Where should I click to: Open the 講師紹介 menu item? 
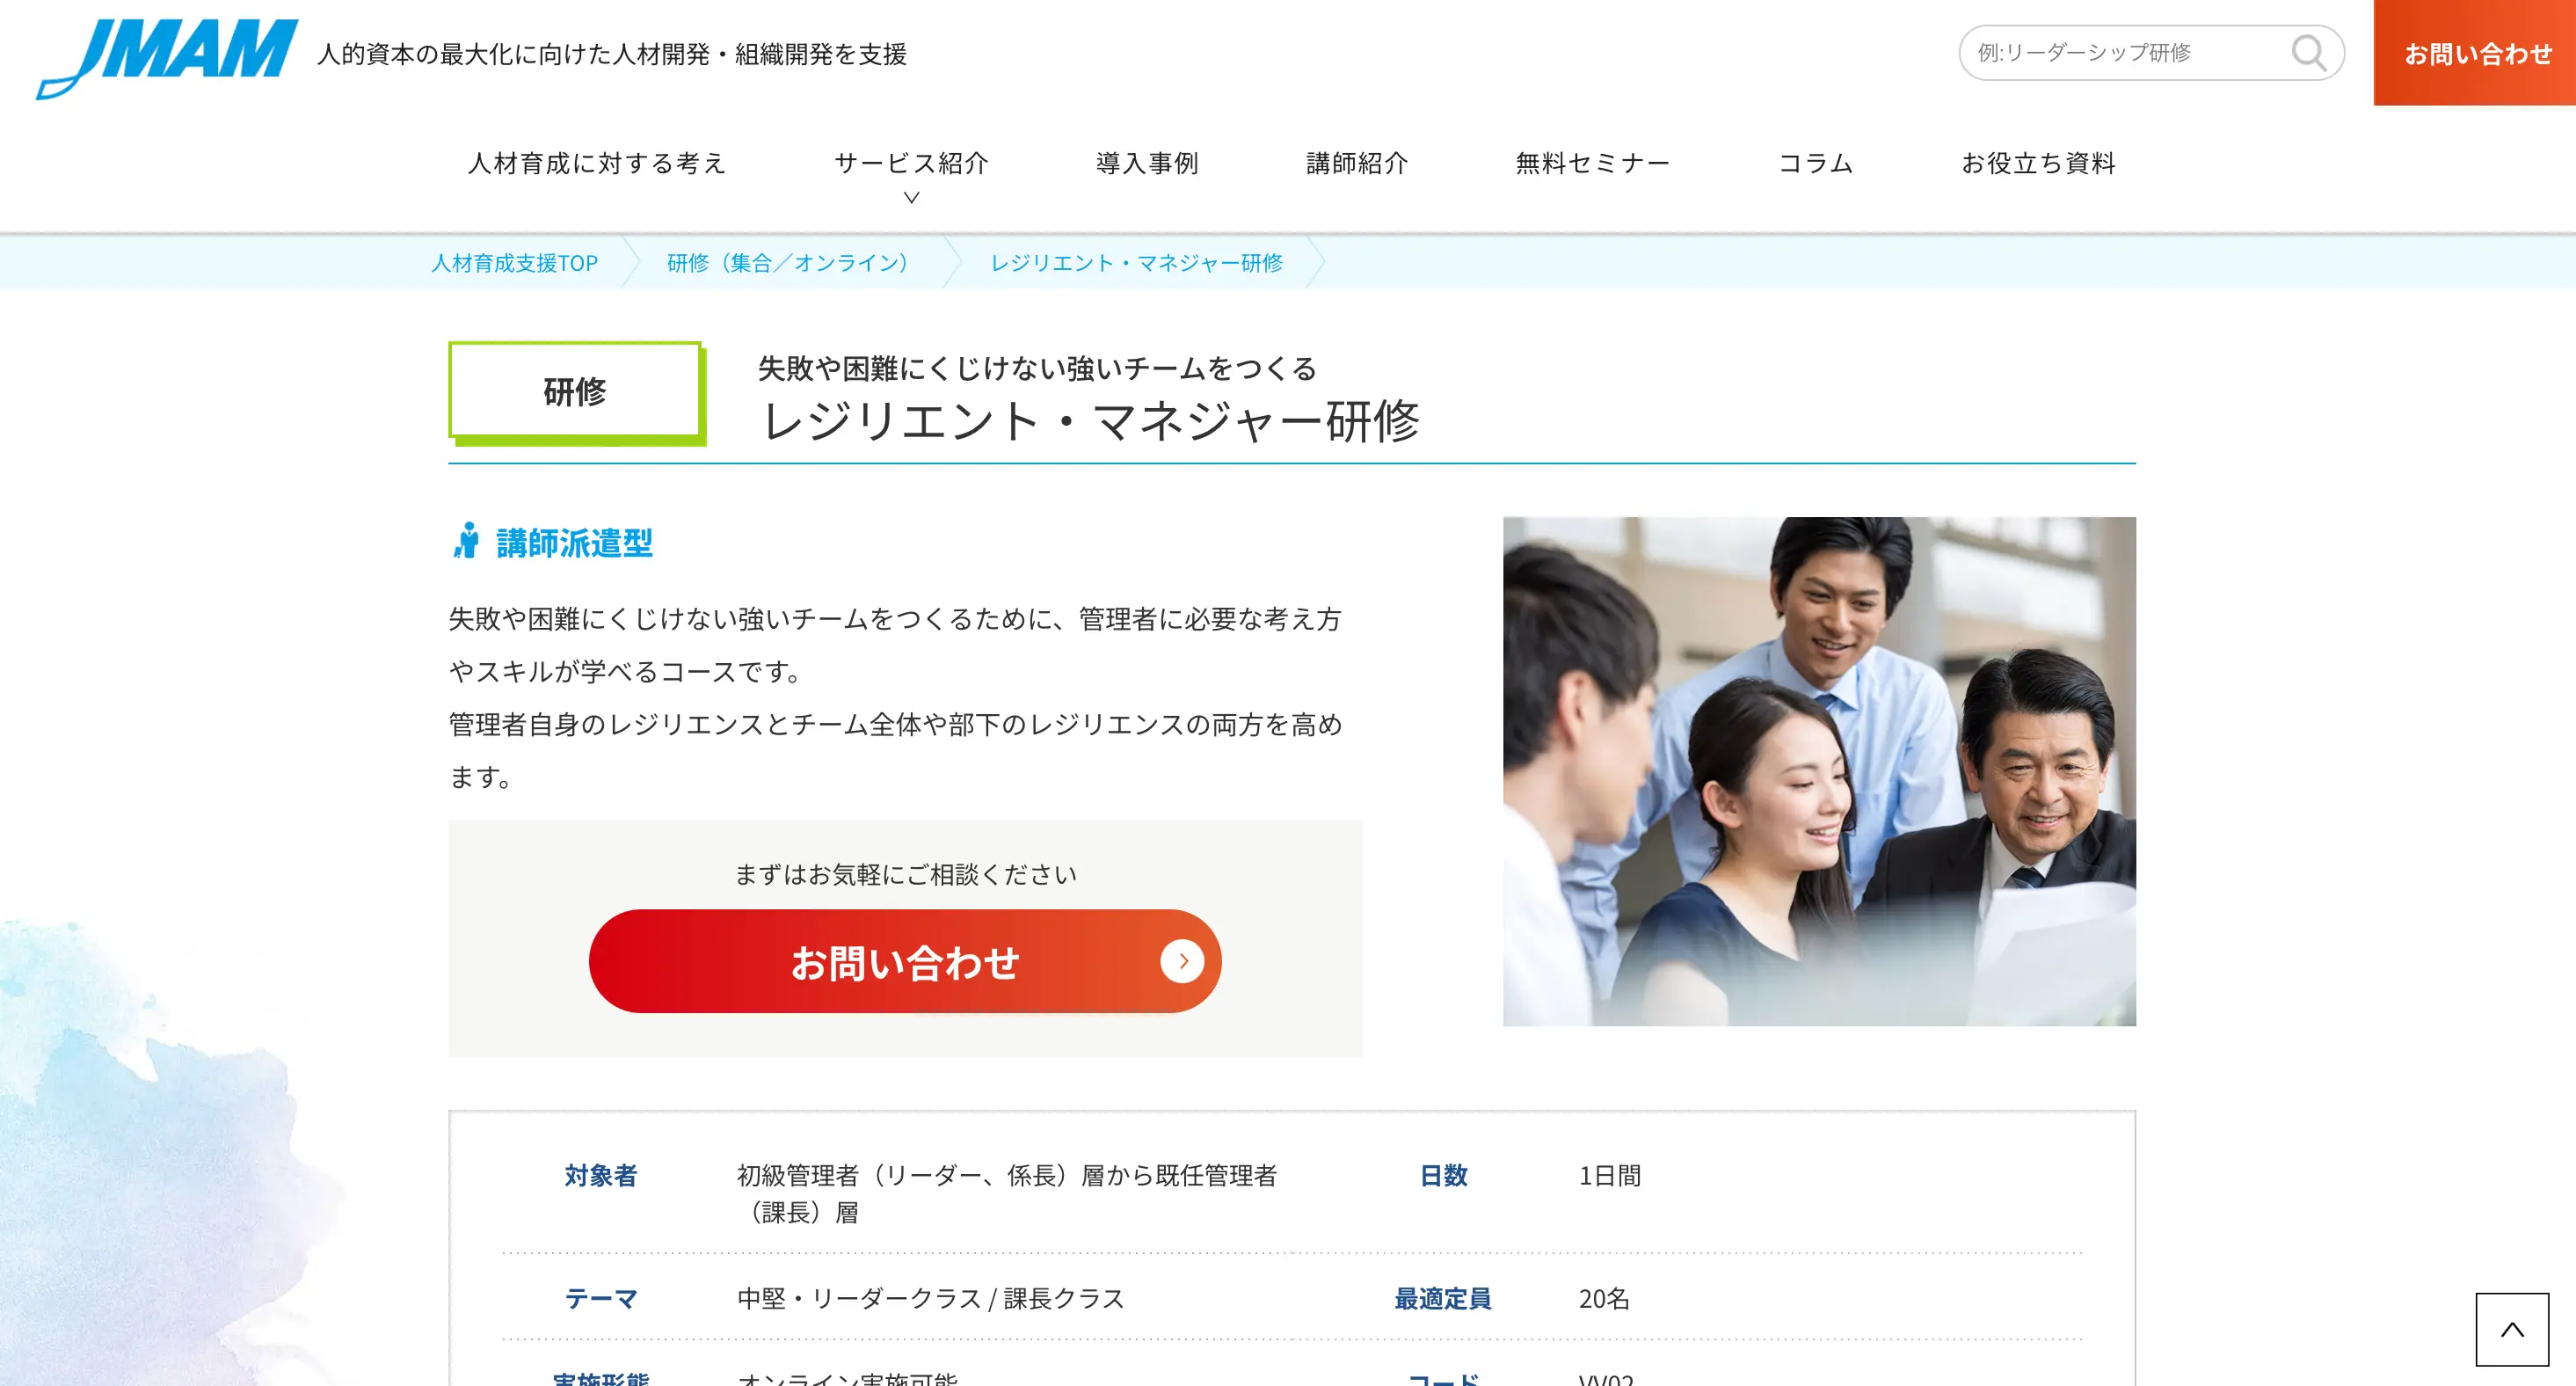1357,163
